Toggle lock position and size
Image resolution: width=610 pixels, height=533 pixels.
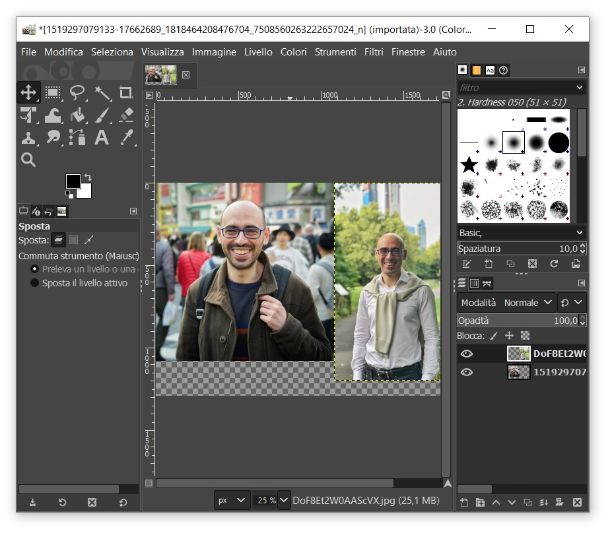tap(509, 336)
